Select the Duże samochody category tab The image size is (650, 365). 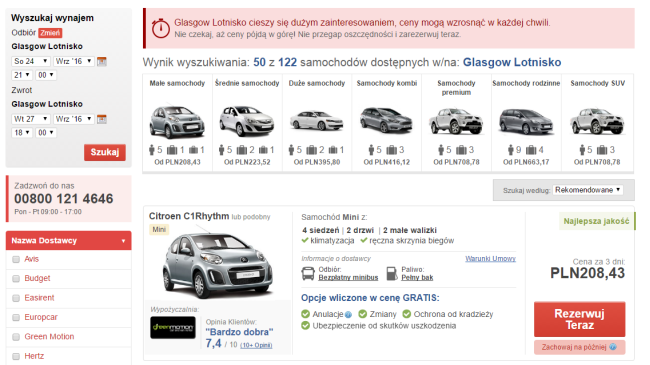(317, 122)
